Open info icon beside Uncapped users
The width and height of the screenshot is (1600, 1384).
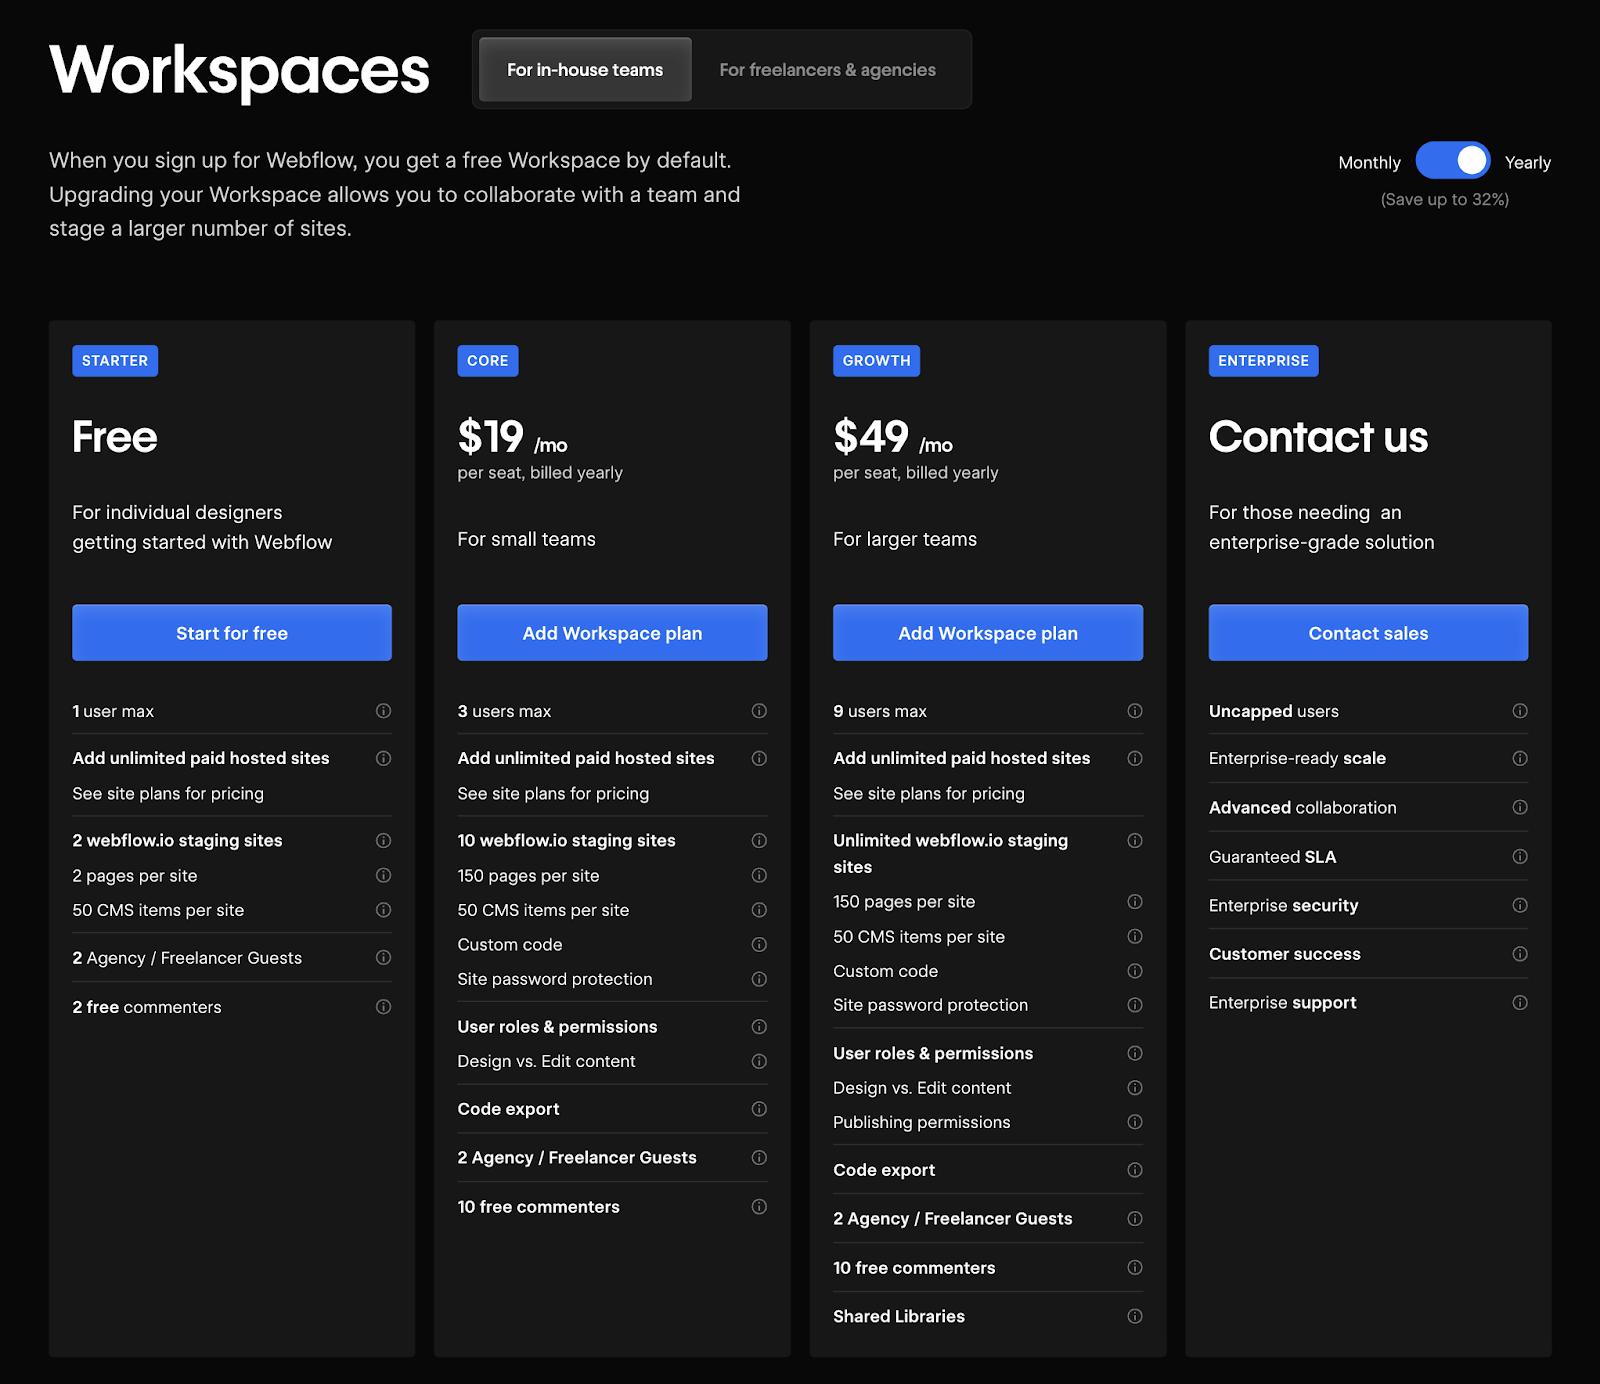point(1520,711)
